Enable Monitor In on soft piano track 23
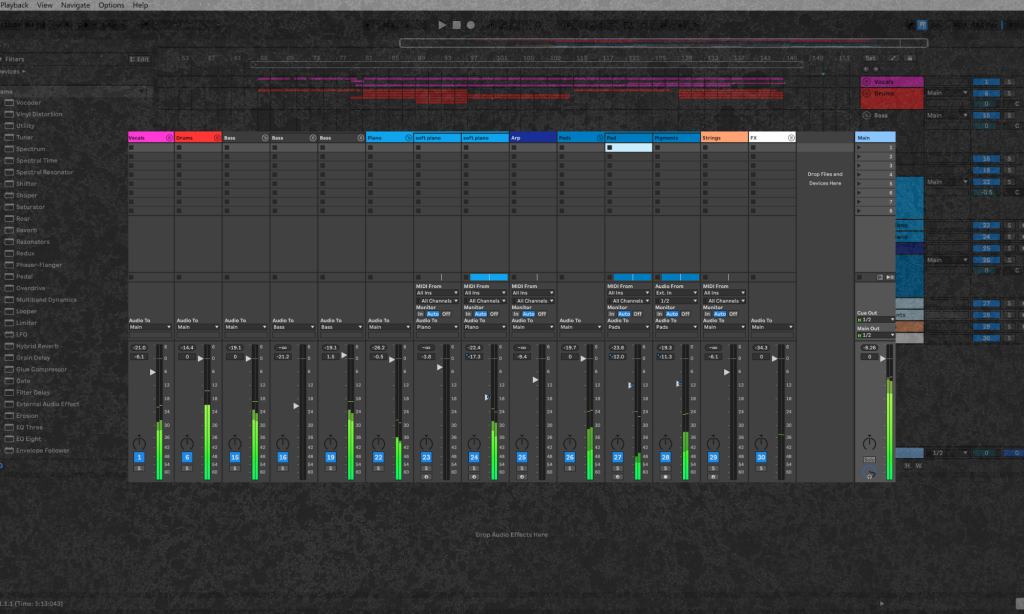Screen dimensions: 1024x614 [421, 313]
